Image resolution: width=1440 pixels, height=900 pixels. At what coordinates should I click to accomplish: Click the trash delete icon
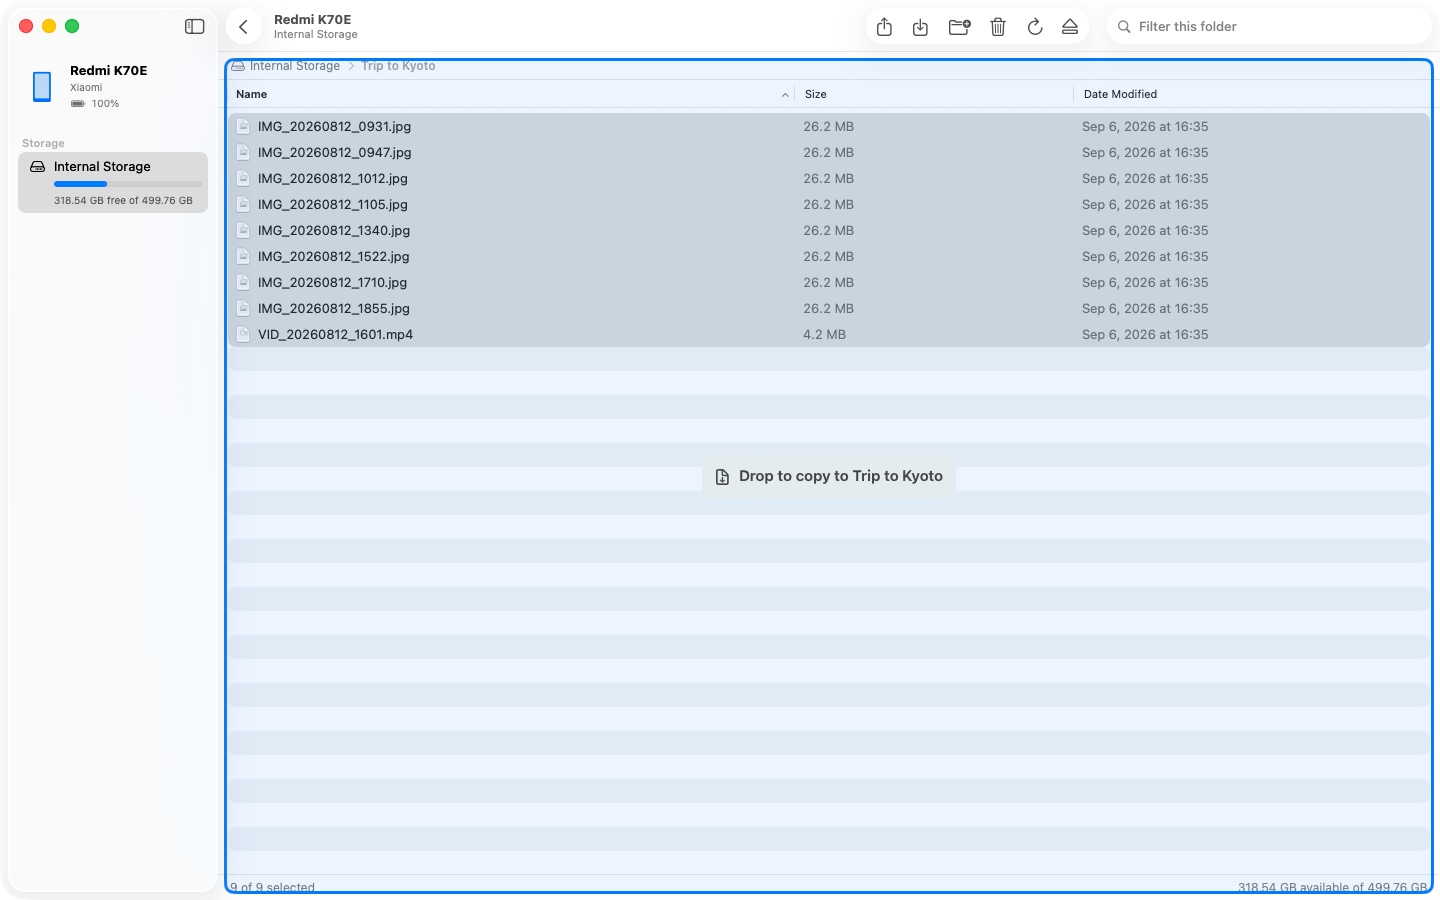point(998,27)
